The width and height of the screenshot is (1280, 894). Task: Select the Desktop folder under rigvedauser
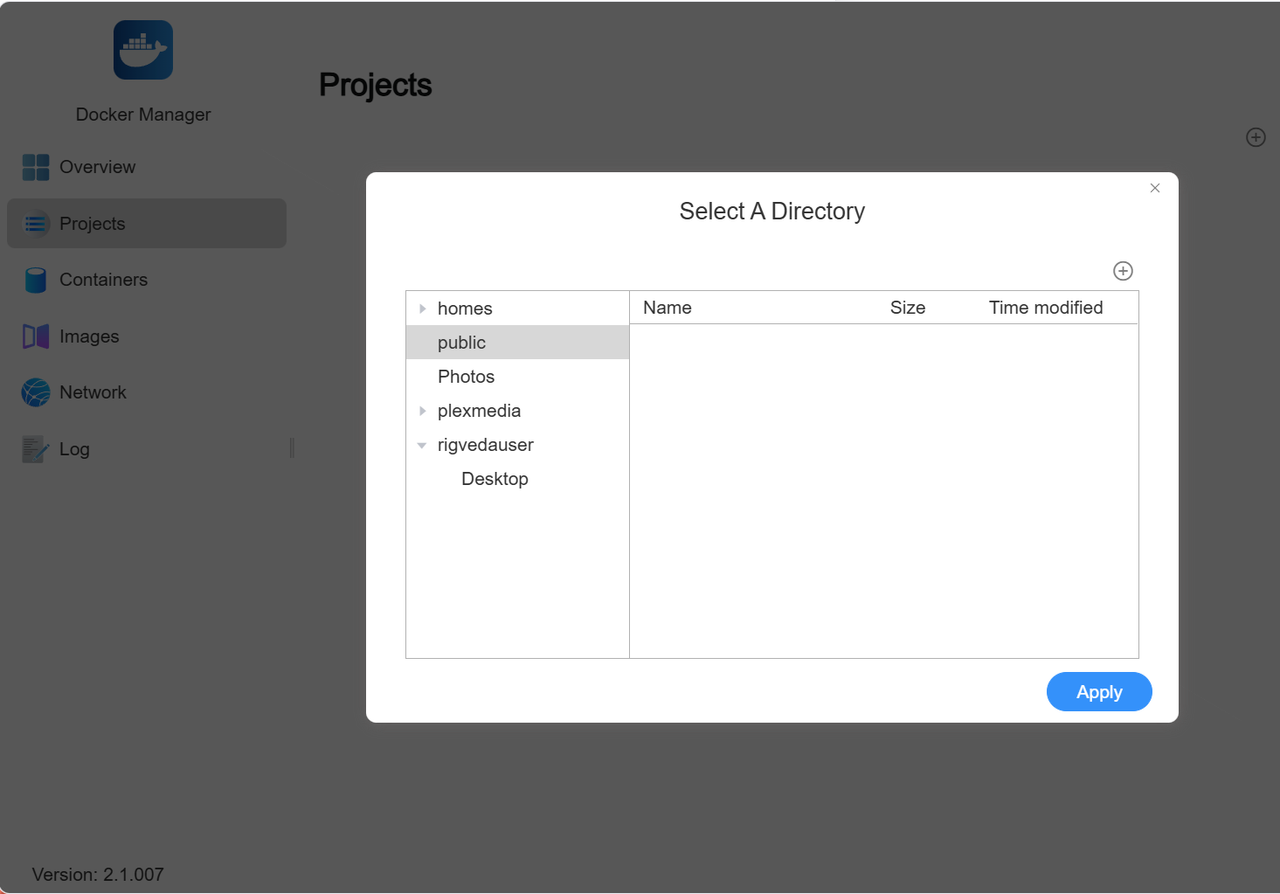494,478
